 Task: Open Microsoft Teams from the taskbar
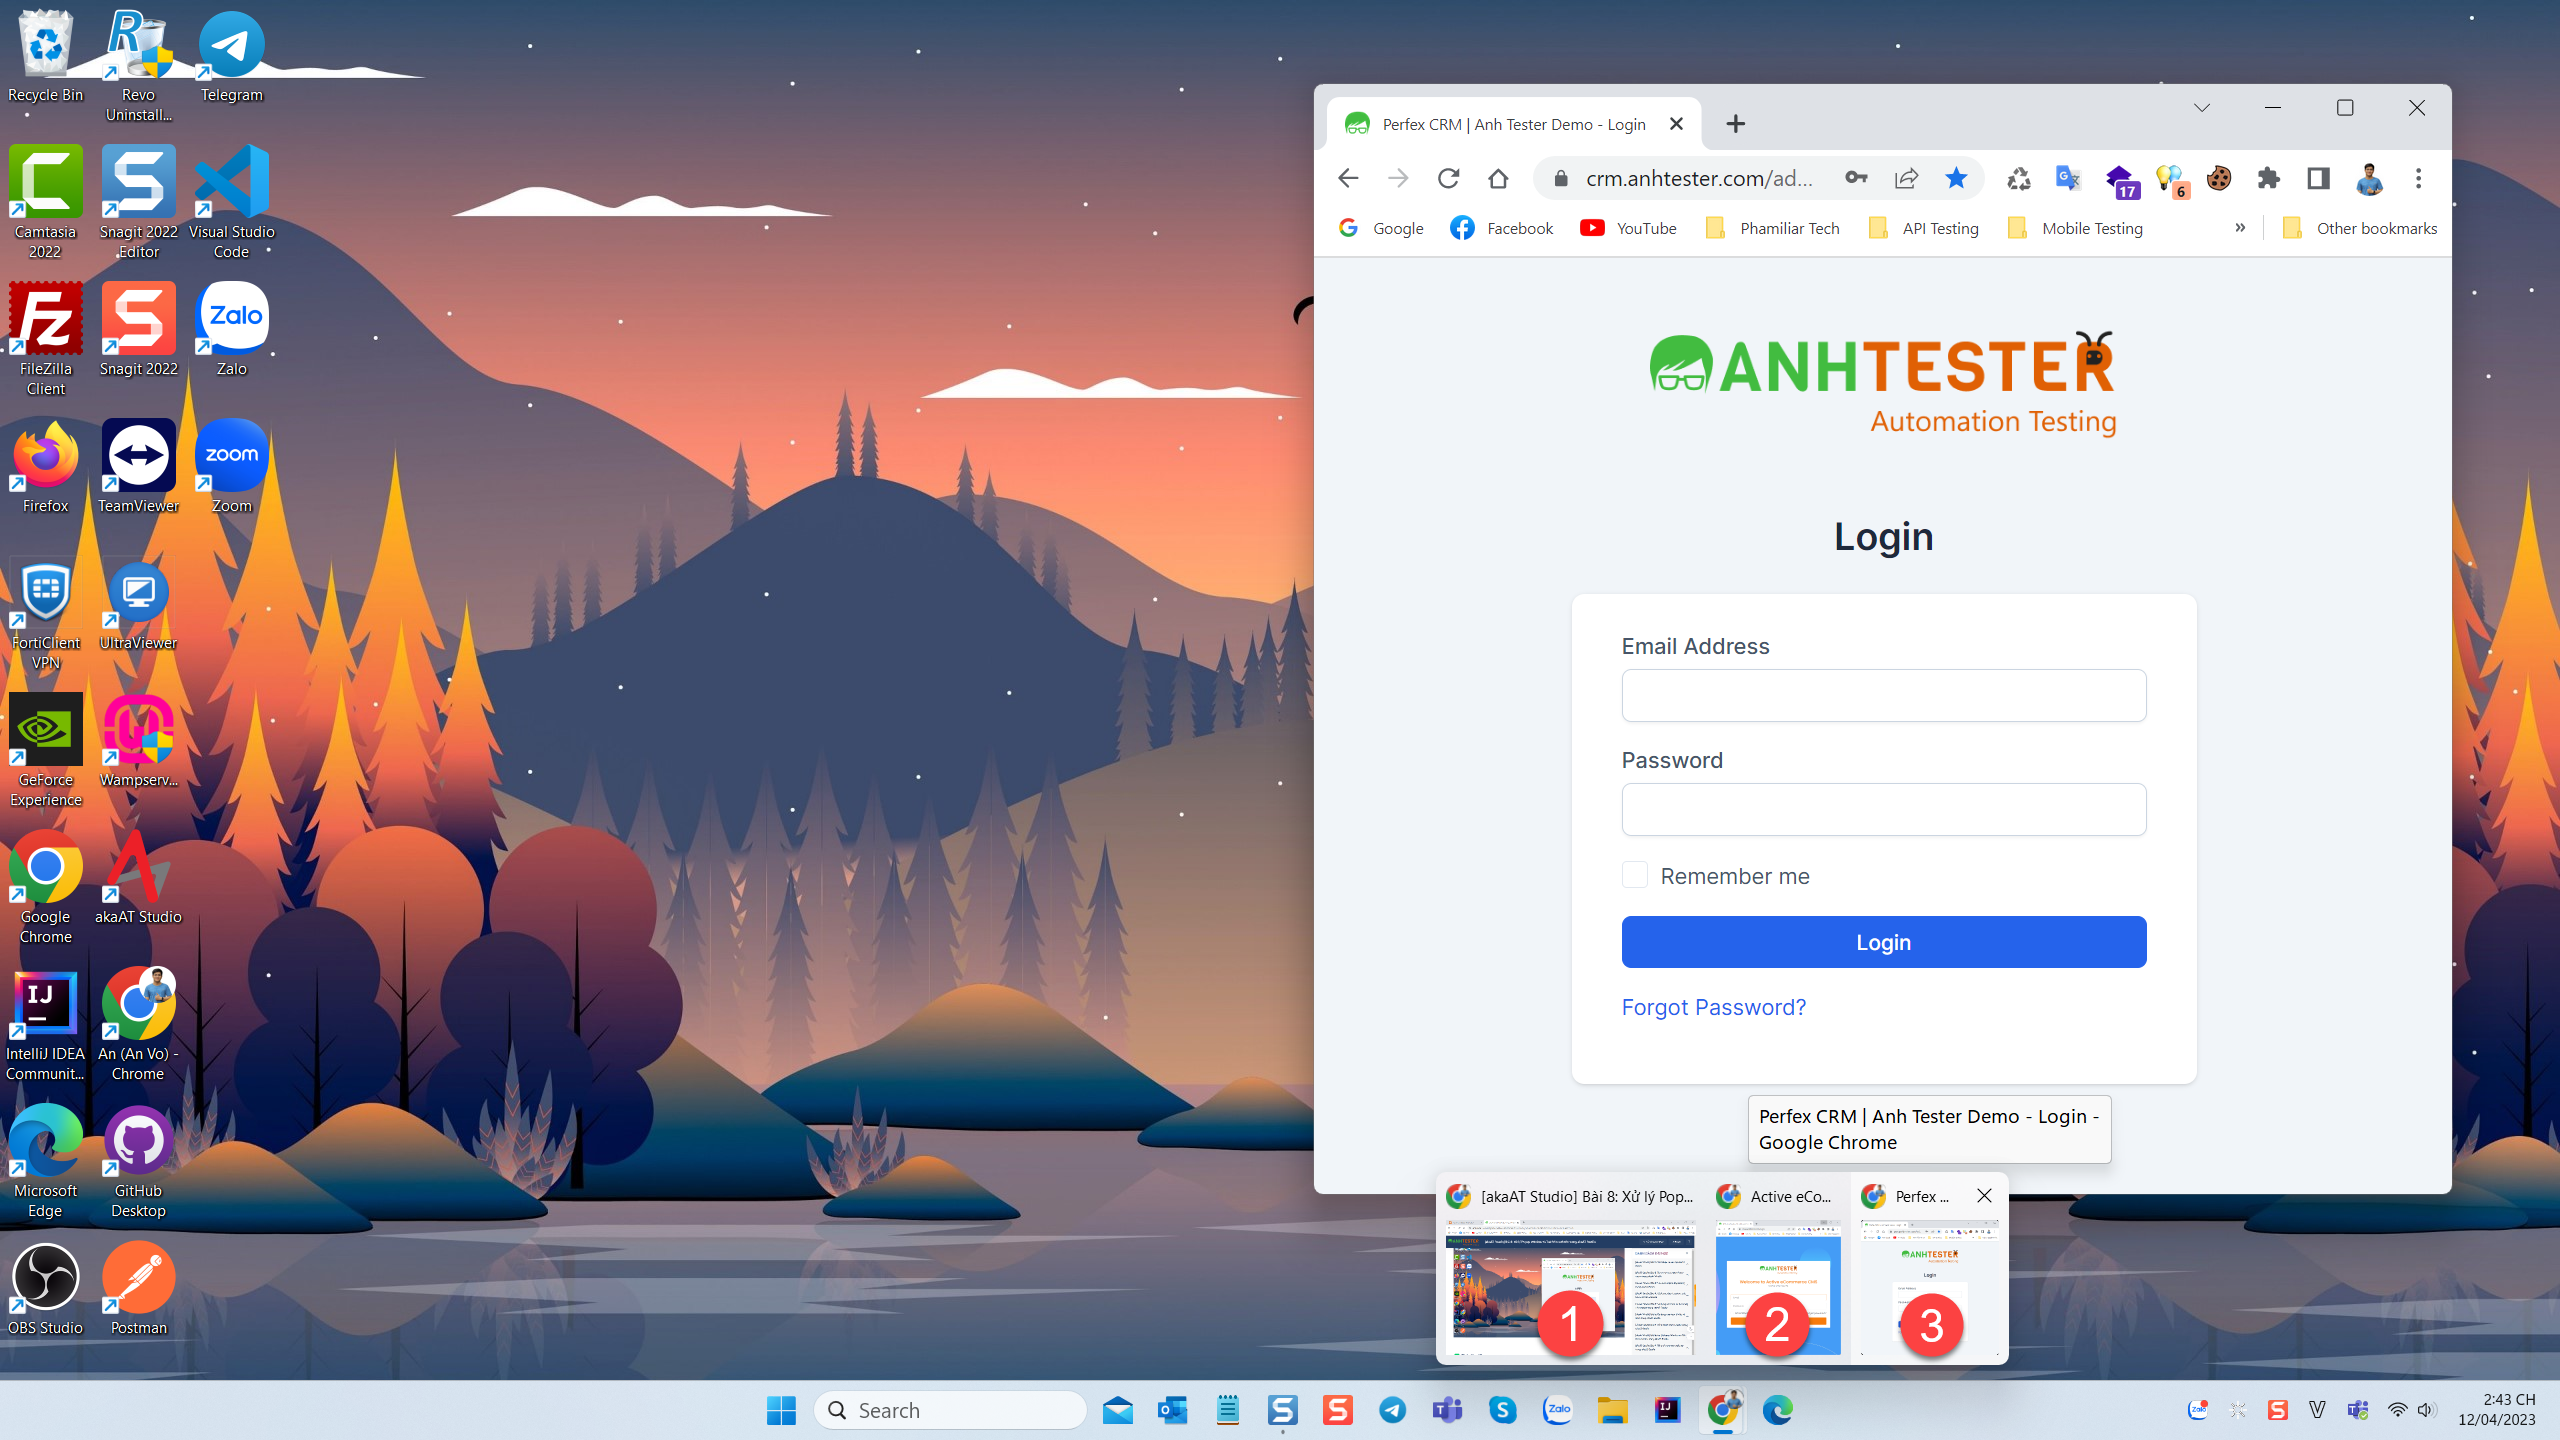[1448, 1410]
